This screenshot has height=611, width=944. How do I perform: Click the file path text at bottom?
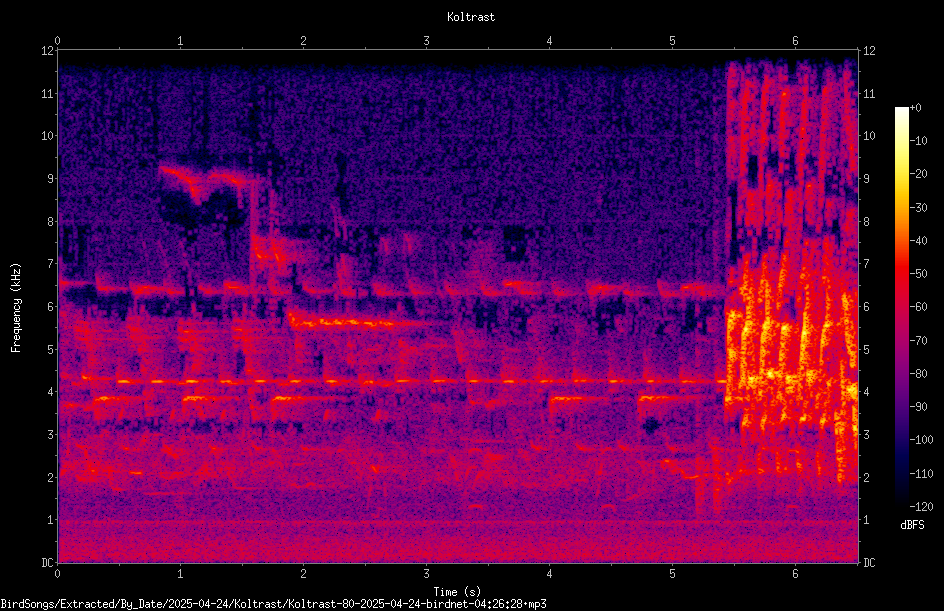(x=273, y=604)
